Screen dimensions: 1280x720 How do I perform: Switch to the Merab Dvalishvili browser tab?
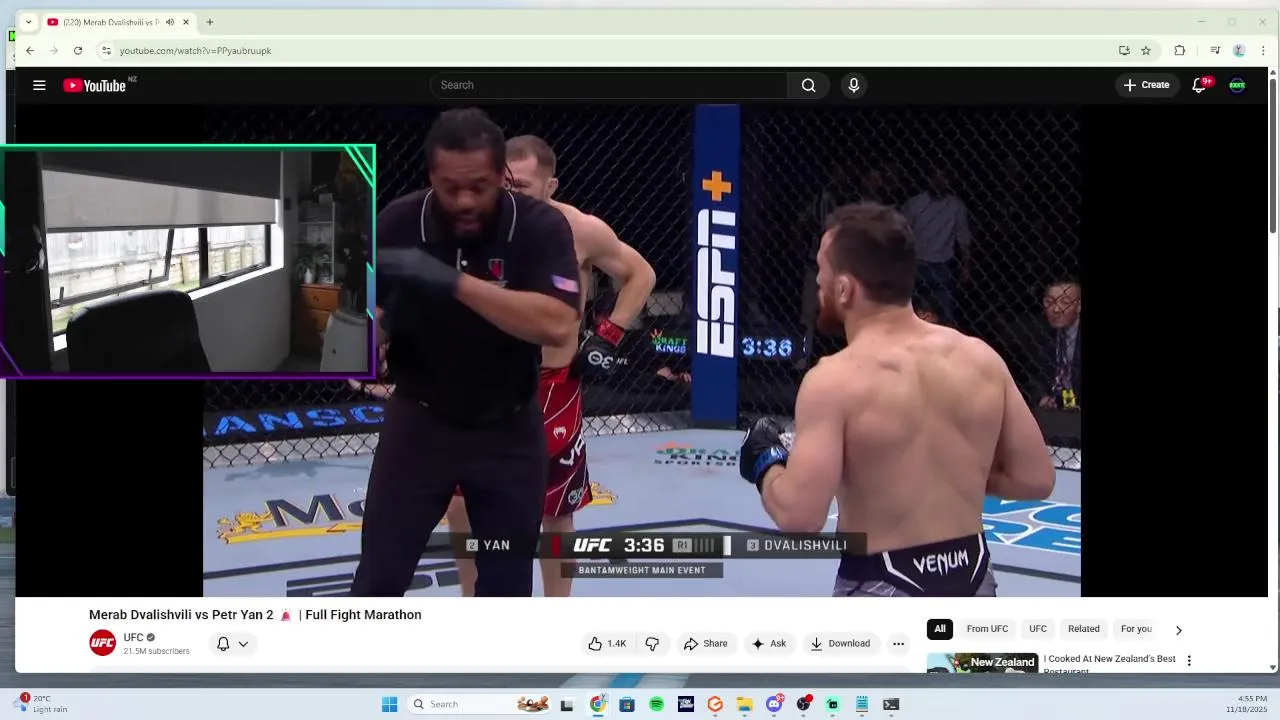(110, 22)
